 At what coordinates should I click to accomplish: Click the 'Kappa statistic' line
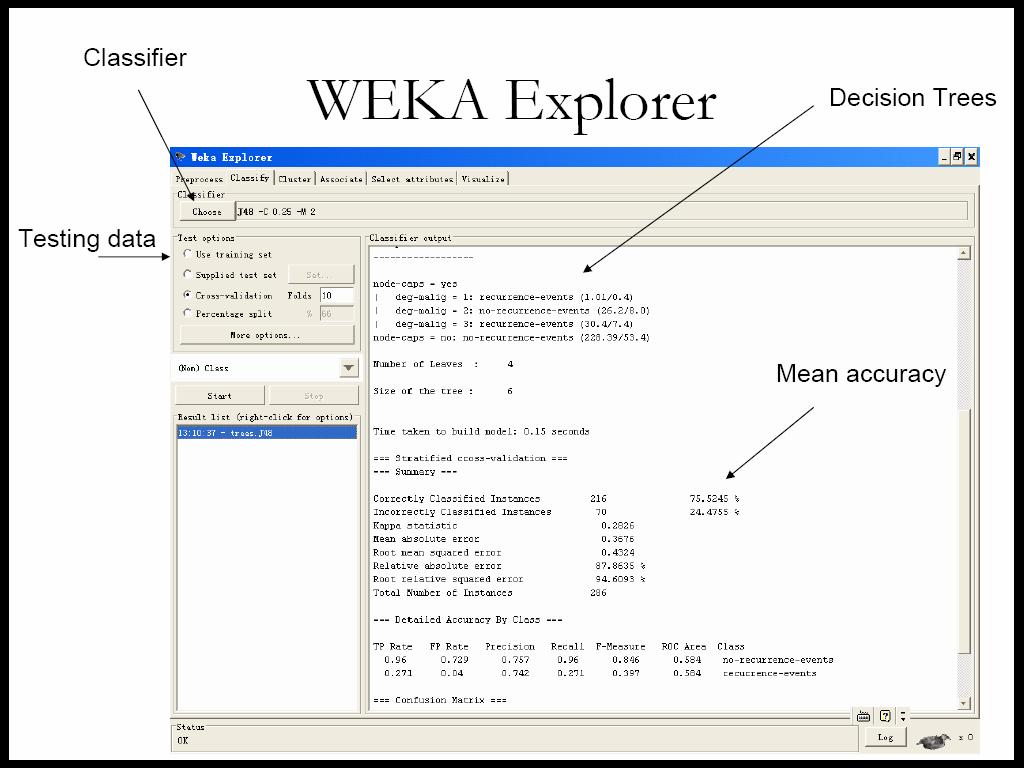[x=504, y=526]
